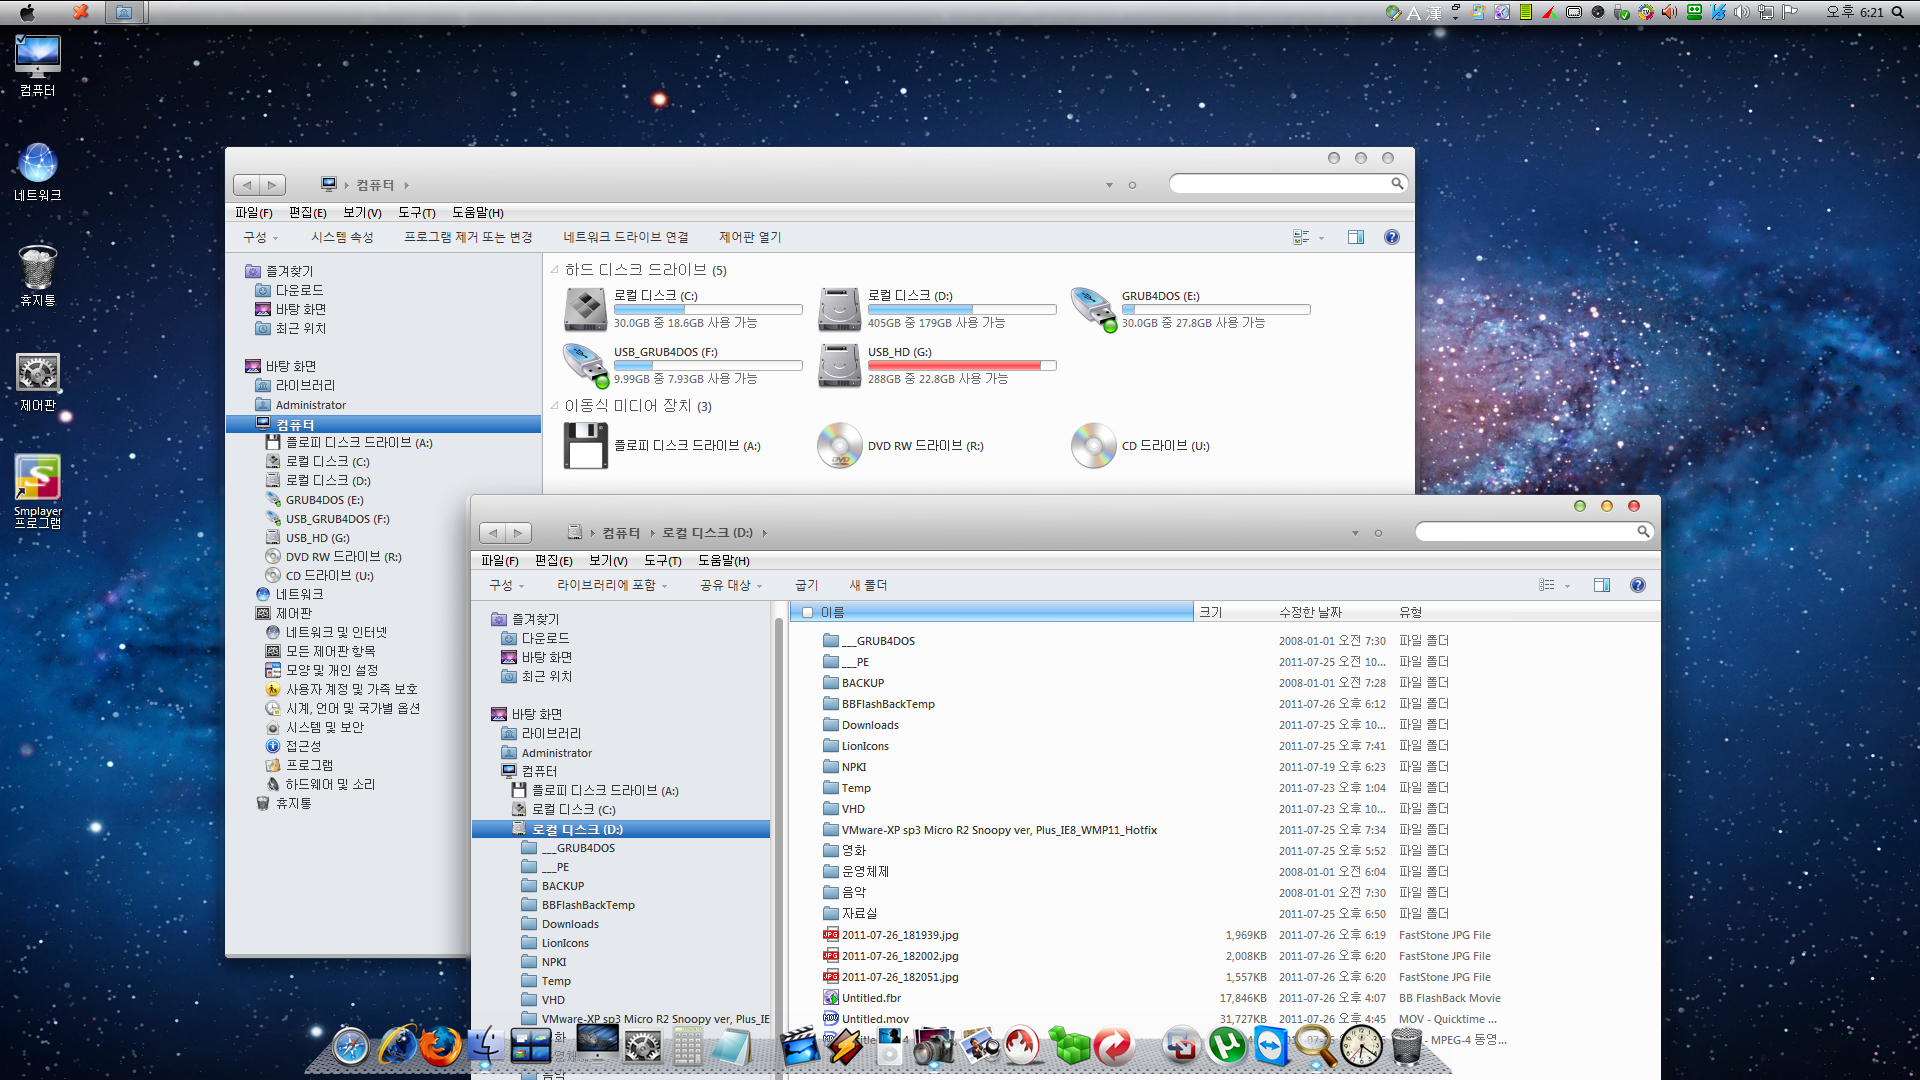Open the iPod icon in the dock
This screenshot has height=1080, width=1920.
coord(889,1047)
